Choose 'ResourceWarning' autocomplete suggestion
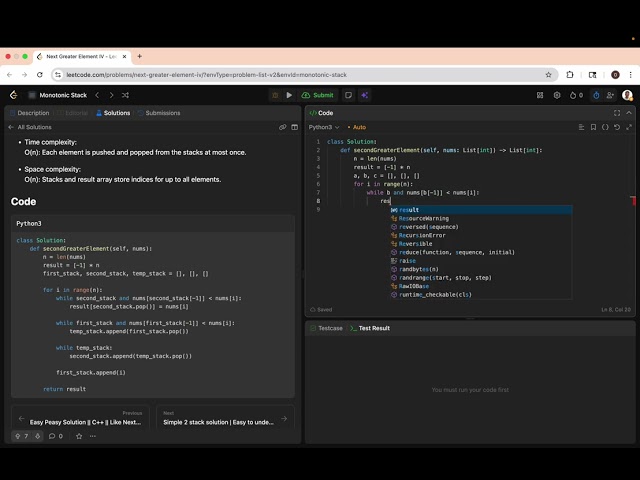The width and height of the screenshot is (640, 480). tap(481, 218)
